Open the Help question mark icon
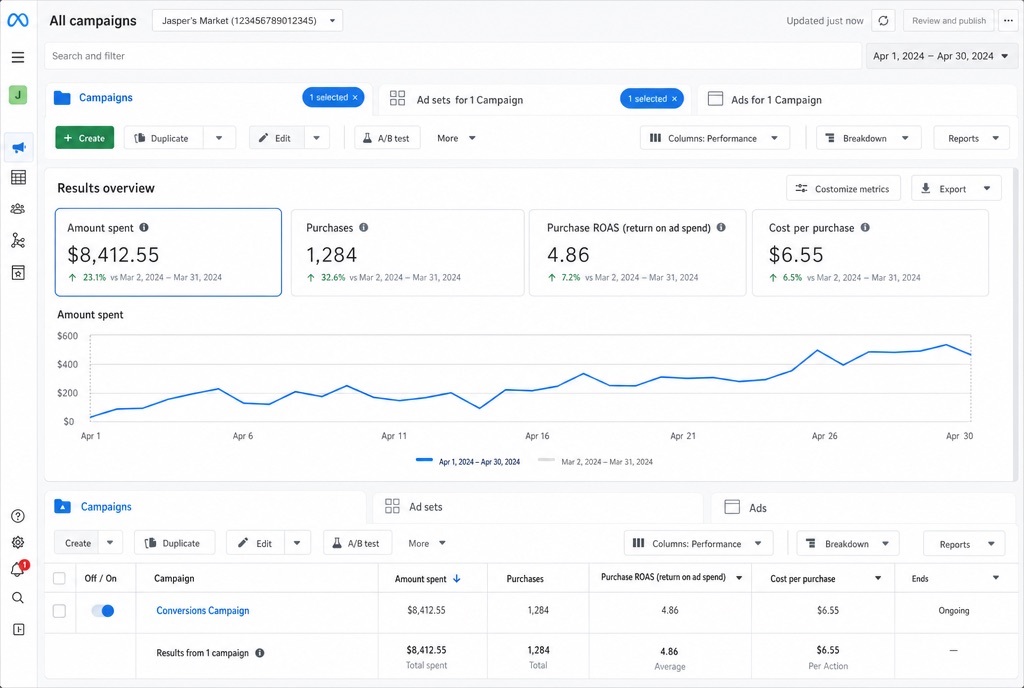Screen dimensions: 1024x688 click(18, 516)
